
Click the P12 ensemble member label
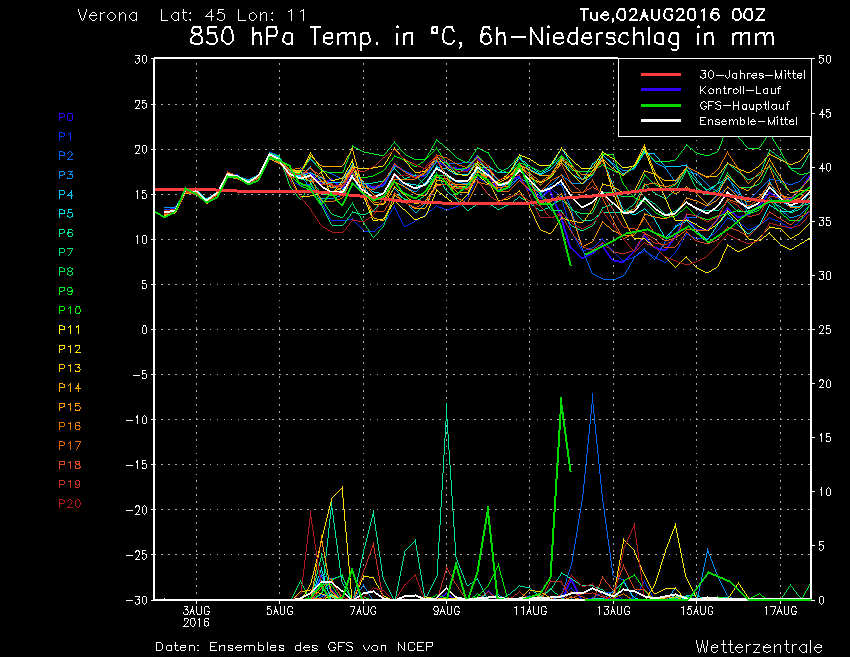pos(69,349)
